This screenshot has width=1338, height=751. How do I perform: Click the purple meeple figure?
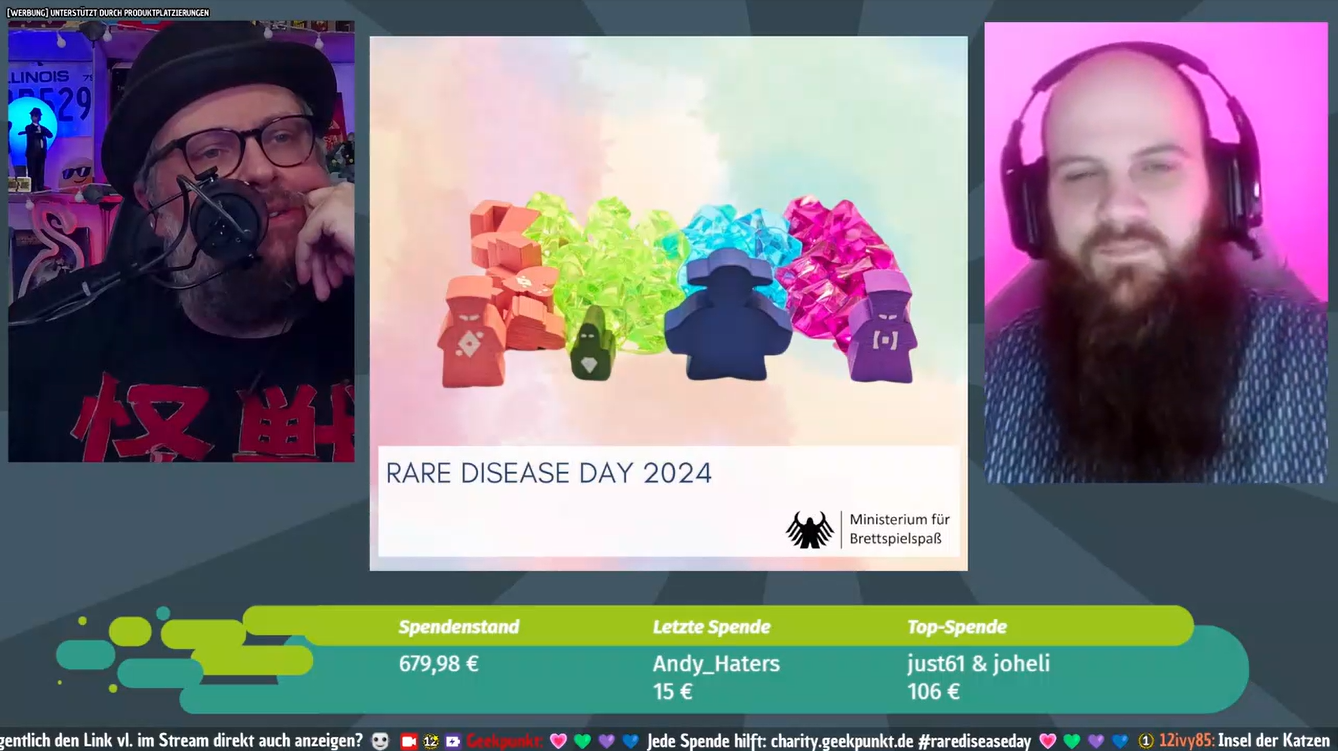tap(881, 328)
